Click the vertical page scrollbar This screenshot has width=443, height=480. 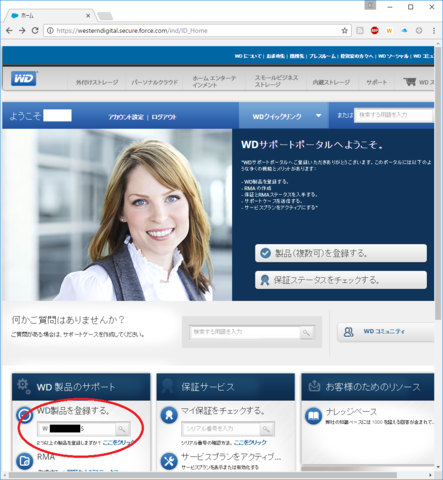click(438, 183)
